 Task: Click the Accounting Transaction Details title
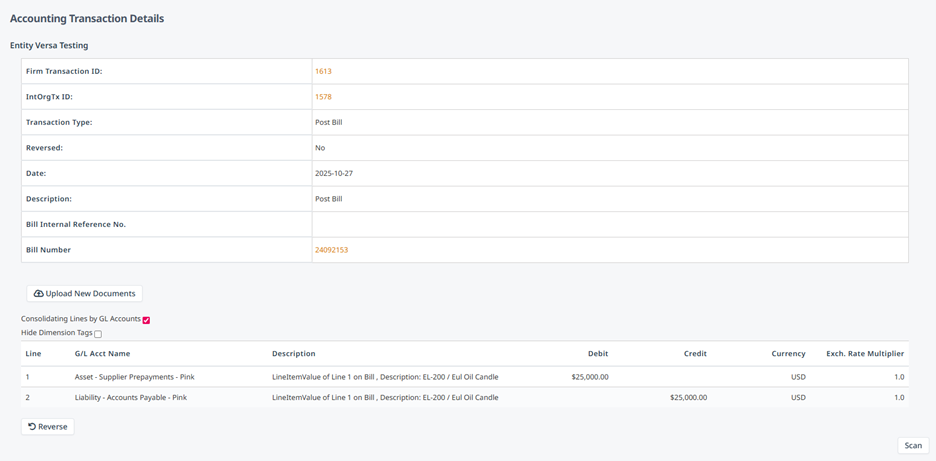87,19
